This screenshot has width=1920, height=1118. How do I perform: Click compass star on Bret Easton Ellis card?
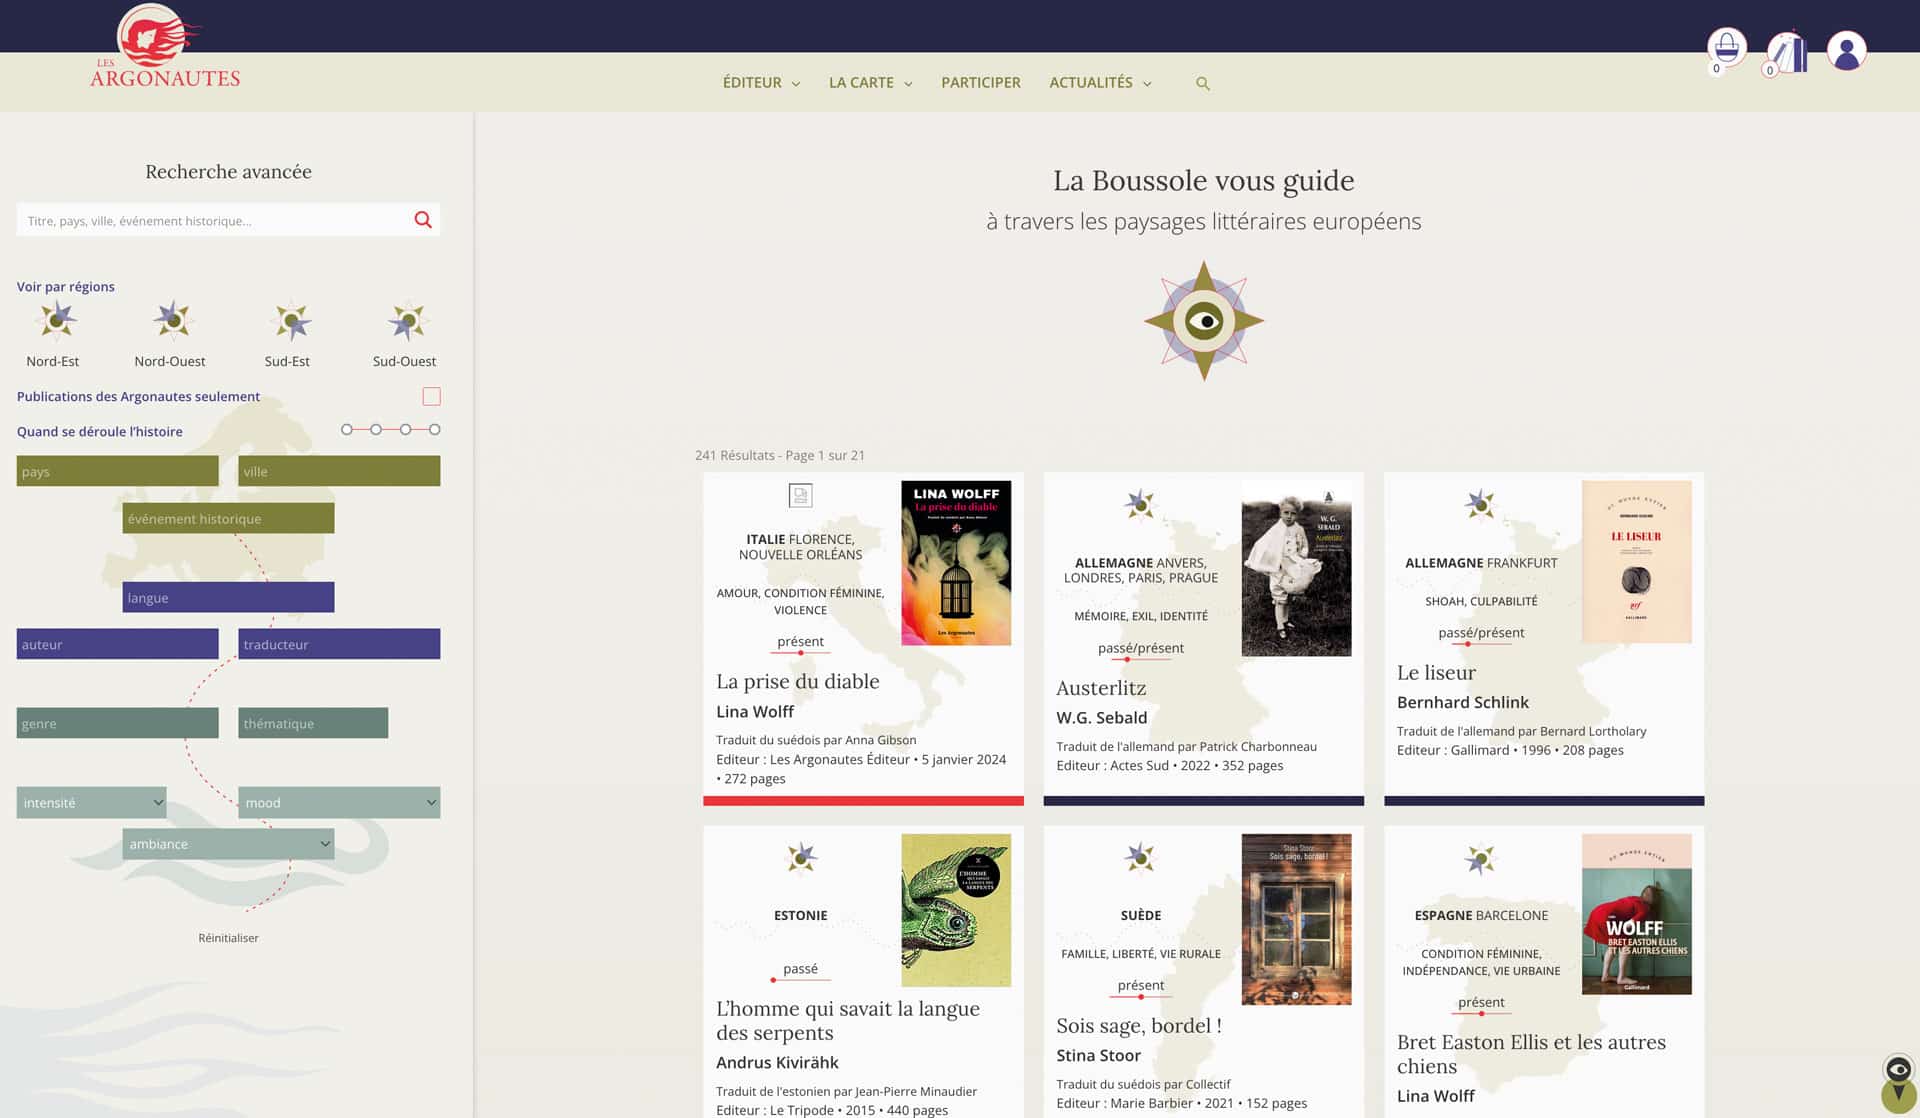tap(1480, 859)
